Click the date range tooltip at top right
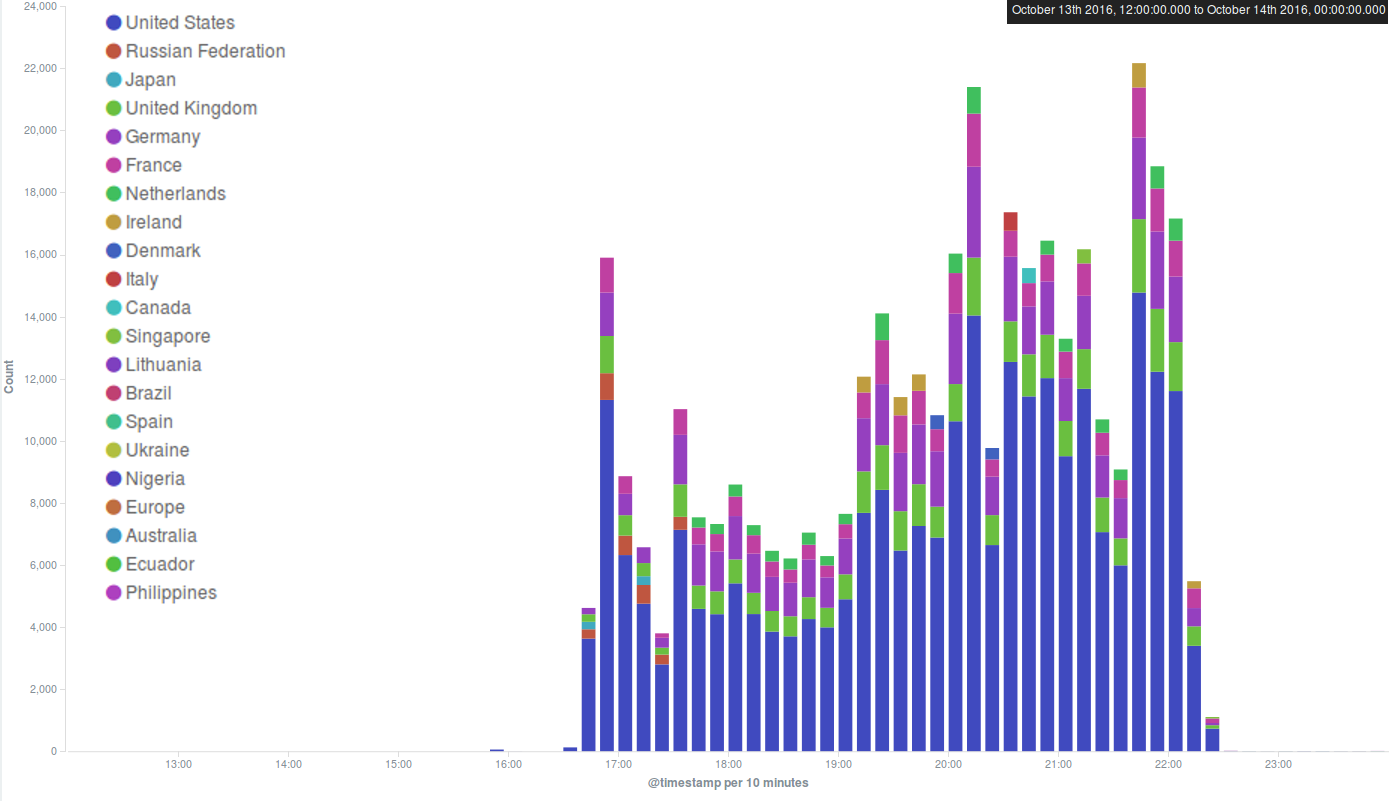 click(x=1197, y=10)
